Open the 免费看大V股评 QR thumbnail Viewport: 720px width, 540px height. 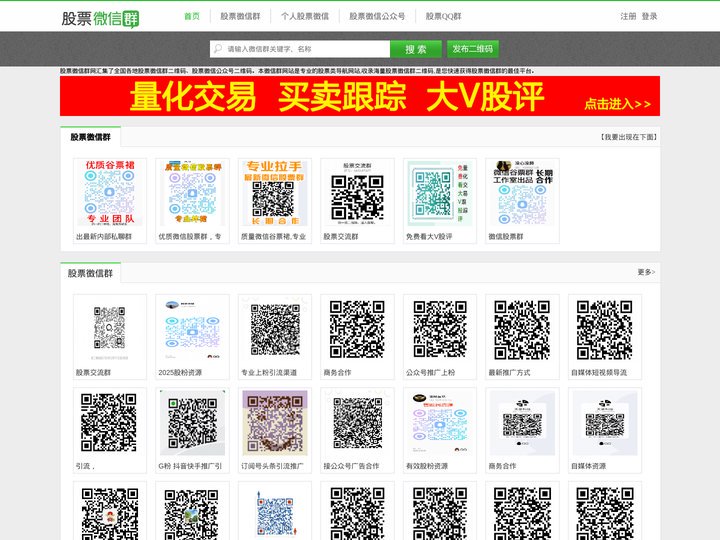click(439, 193)
